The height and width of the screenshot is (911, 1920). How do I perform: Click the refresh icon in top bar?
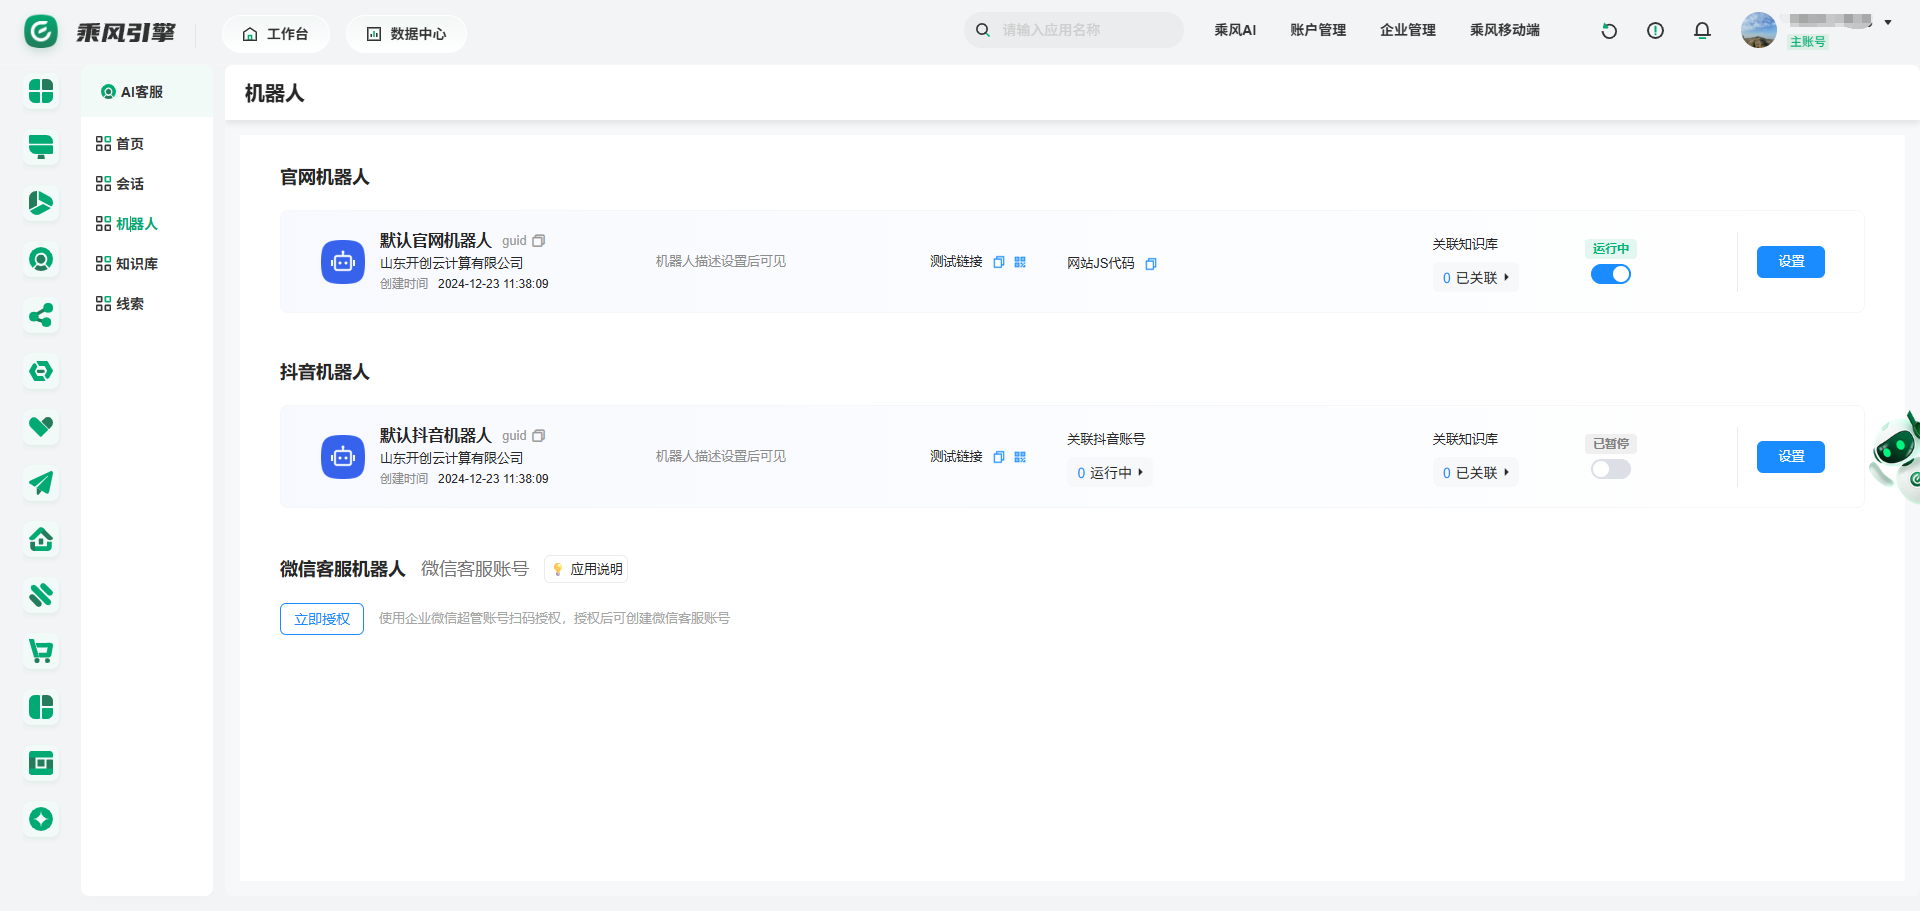tap(1609, 31)
